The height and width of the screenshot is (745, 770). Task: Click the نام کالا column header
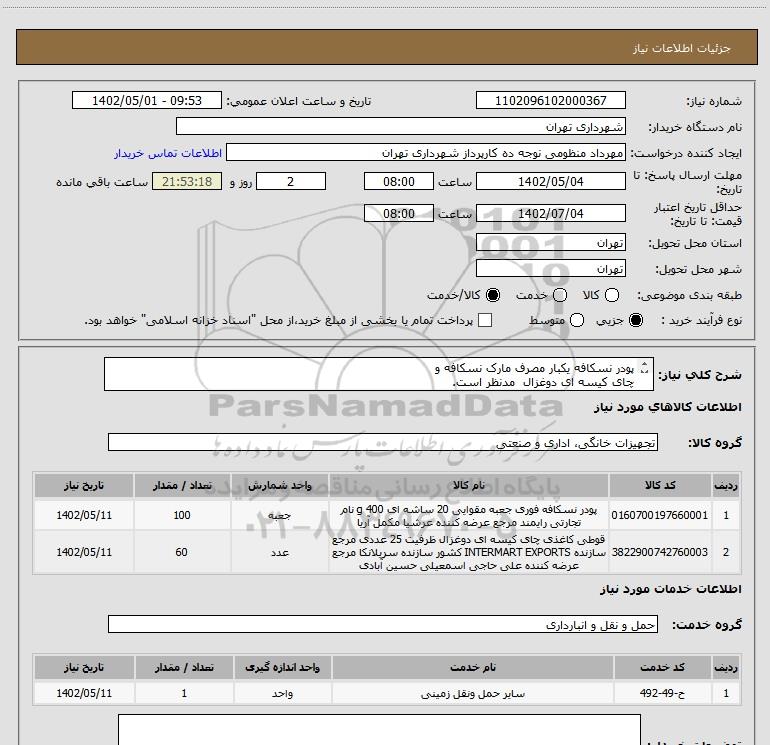(468, 485)
